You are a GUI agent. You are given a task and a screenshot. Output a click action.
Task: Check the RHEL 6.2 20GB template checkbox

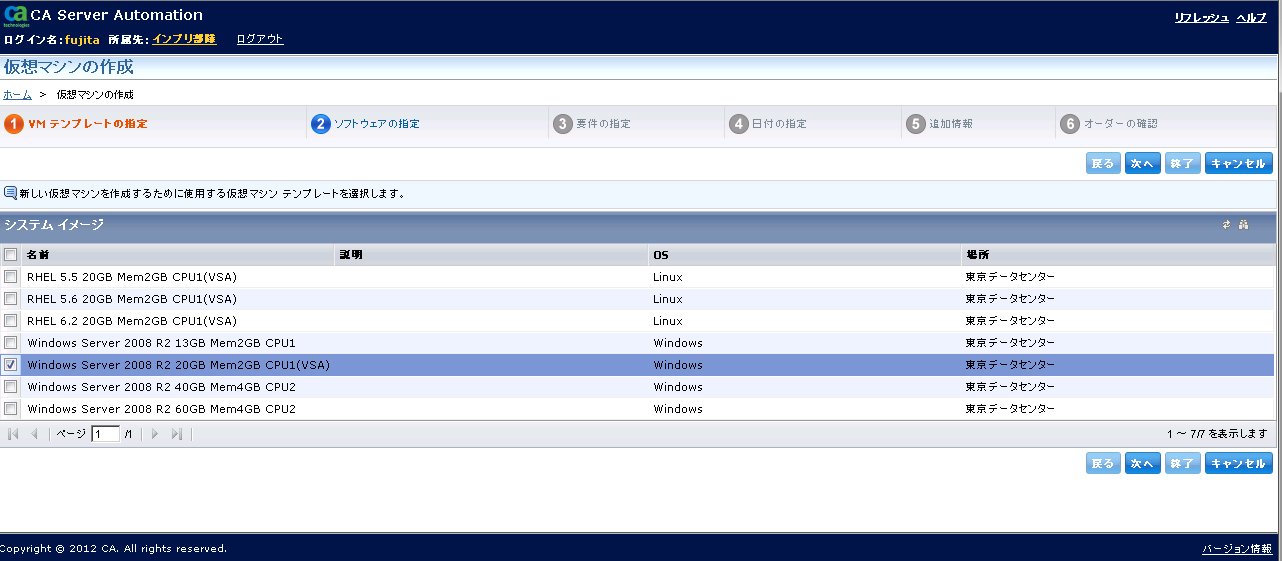tap(11, 321)
